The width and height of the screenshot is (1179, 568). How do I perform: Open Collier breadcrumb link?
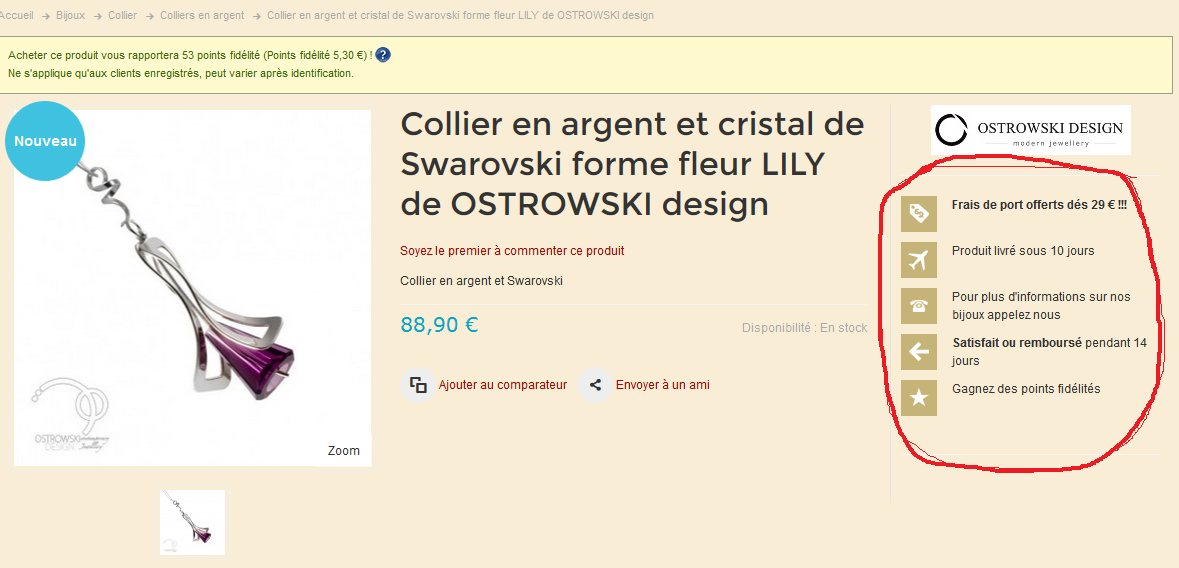[x=123, y=15]
